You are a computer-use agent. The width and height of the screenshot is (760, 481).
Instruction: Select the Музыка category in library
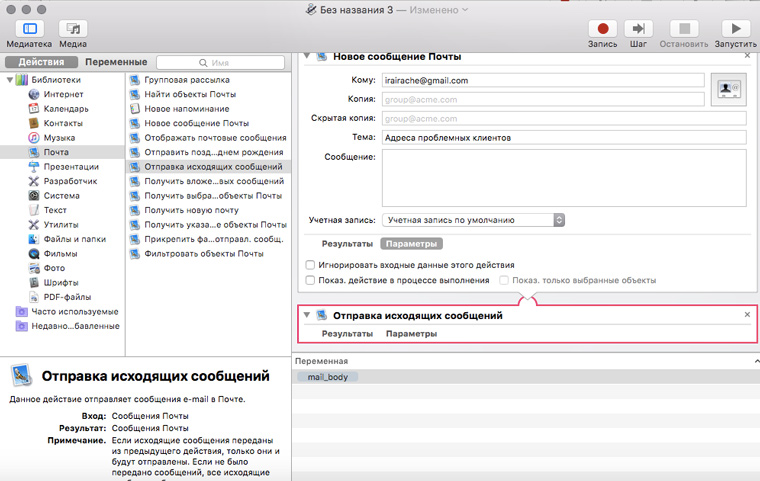click(59, 137)
